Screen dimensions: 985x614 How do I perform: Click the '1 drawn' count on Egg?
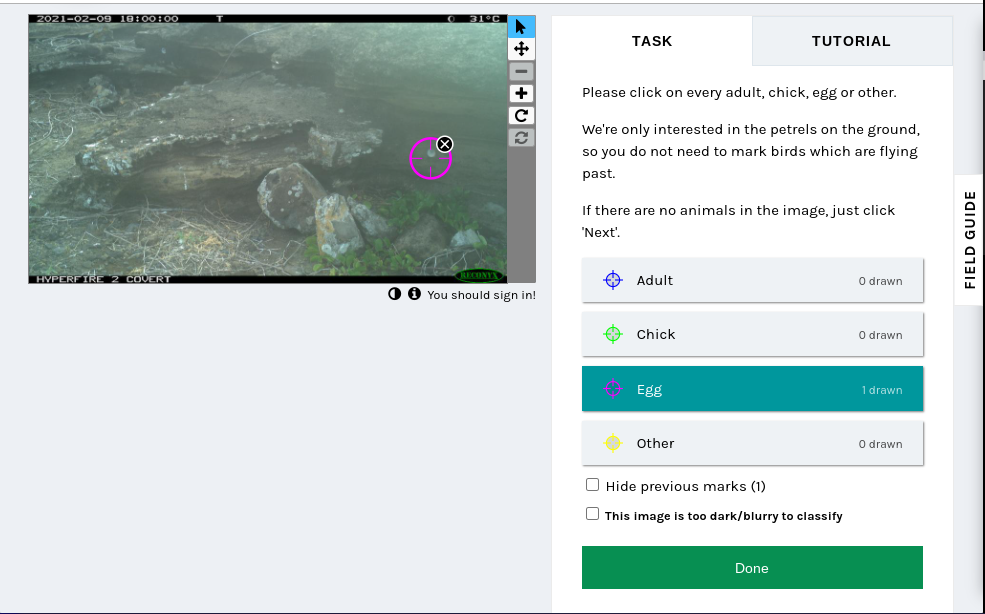(881, 390)
